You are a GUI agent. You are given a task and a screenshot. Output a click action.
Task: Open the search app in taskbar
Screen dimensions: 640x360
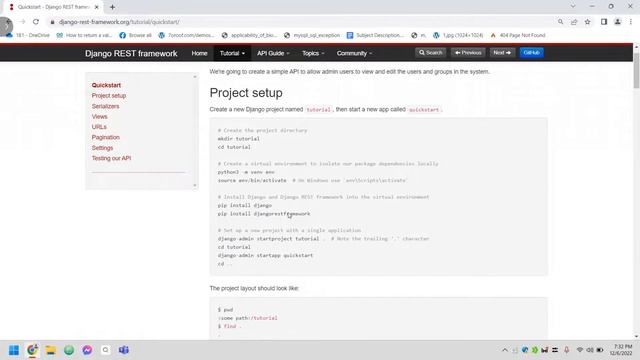(106, 350)
